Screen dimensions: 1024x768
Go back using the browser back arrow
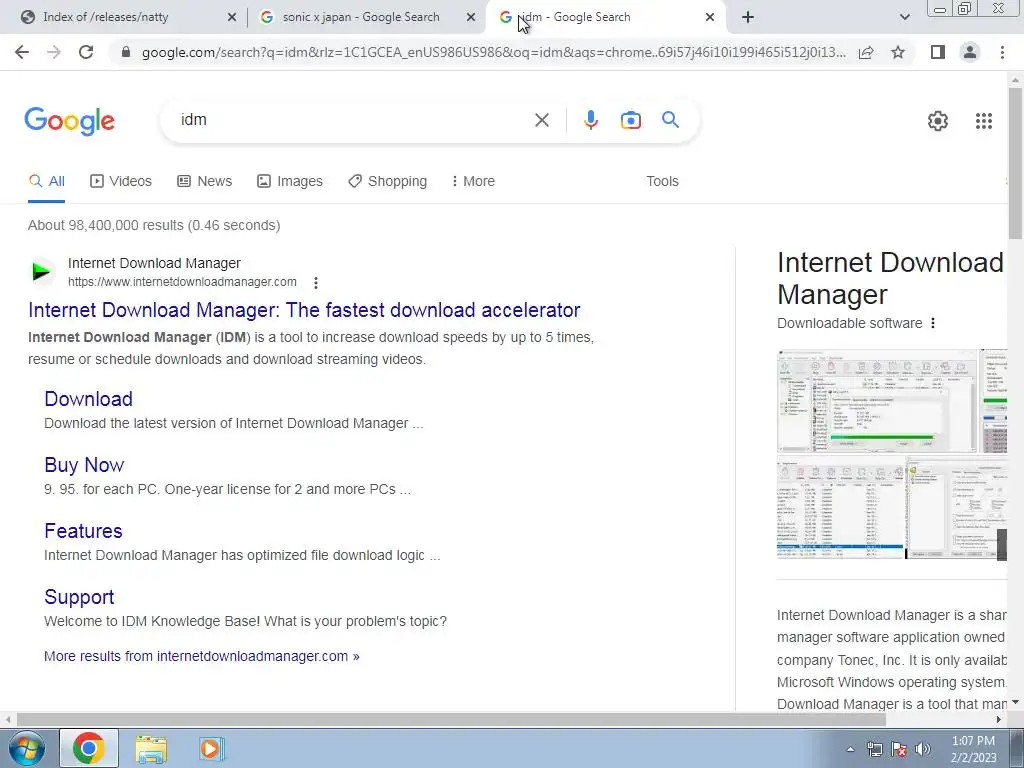pyautogui.click(x=22, y=52)
